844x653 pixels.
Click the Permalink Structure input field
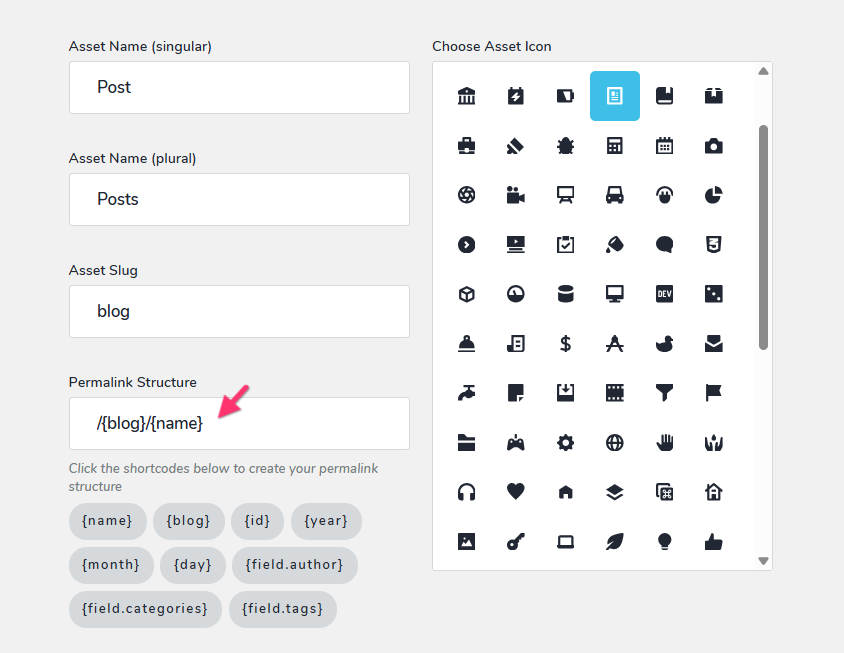point(239,423)
